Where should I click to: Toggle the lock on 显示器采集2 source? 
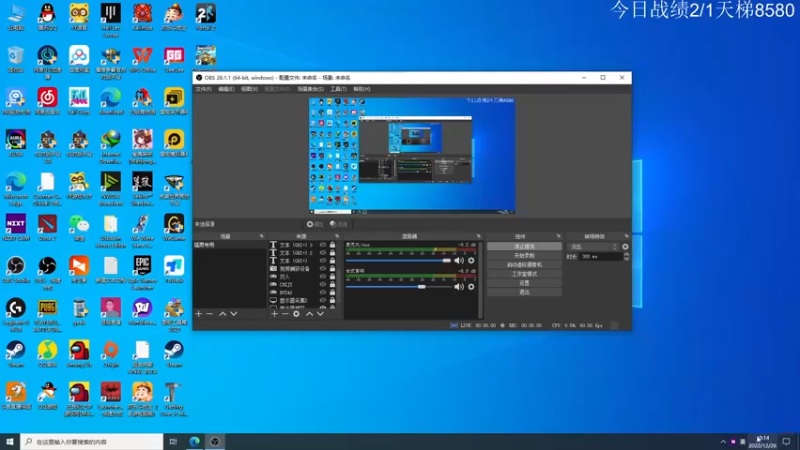pos(333,301)
